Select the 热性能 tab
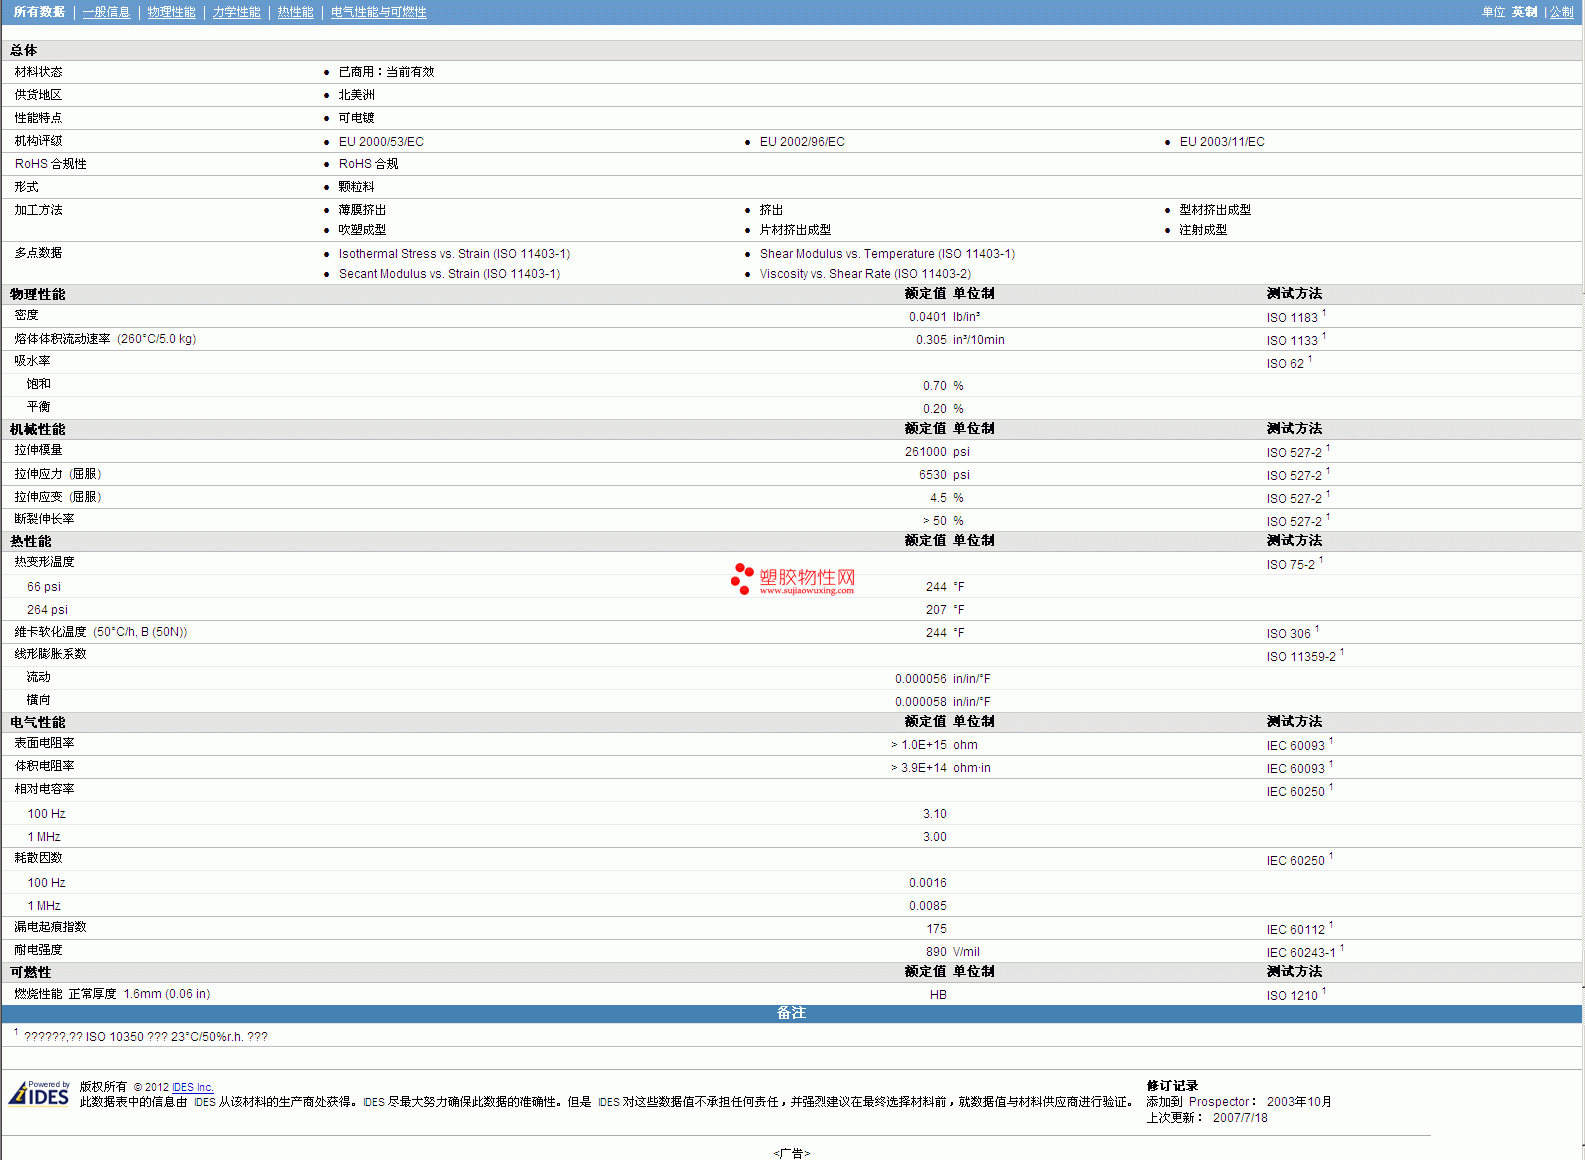1585x1160 pixels. [295, 12]
